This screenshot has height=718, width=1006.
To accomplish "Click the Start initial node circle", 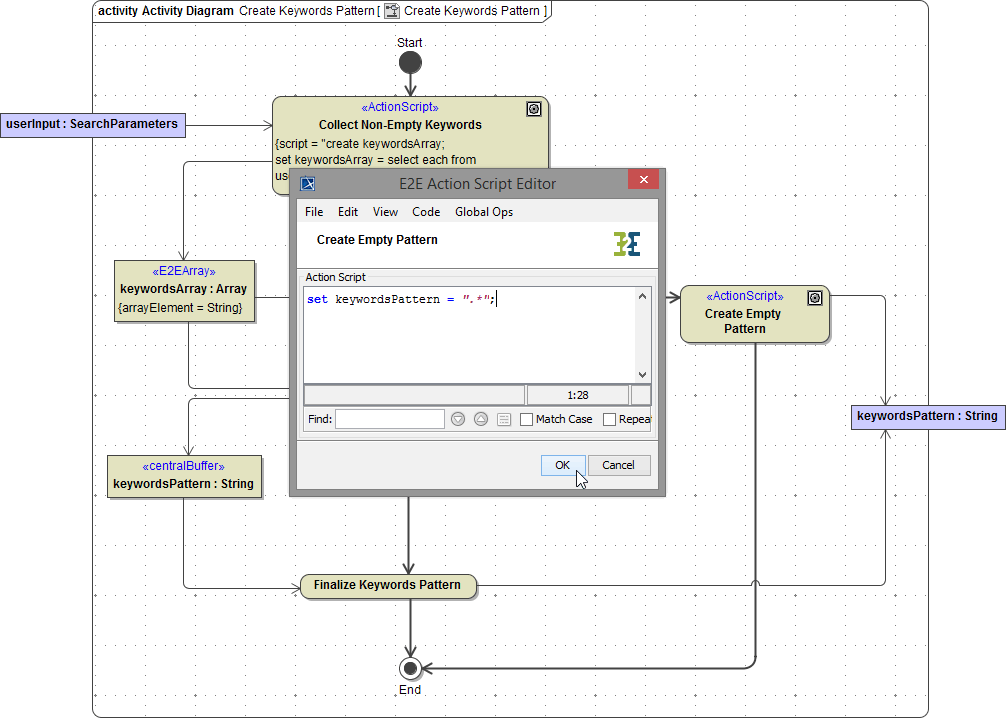I will tap(410, 62).
